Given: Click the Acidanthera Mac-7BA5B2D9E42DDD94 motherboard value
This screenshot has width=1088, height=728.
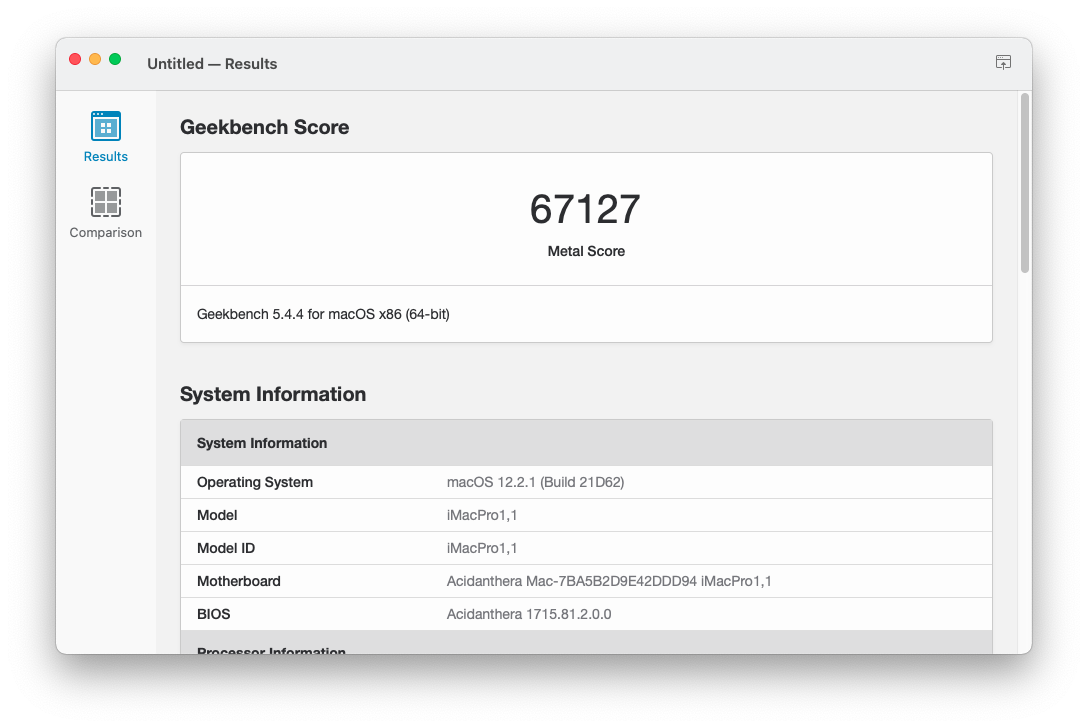Looking at the screenshot, I should tap(608, 581).
